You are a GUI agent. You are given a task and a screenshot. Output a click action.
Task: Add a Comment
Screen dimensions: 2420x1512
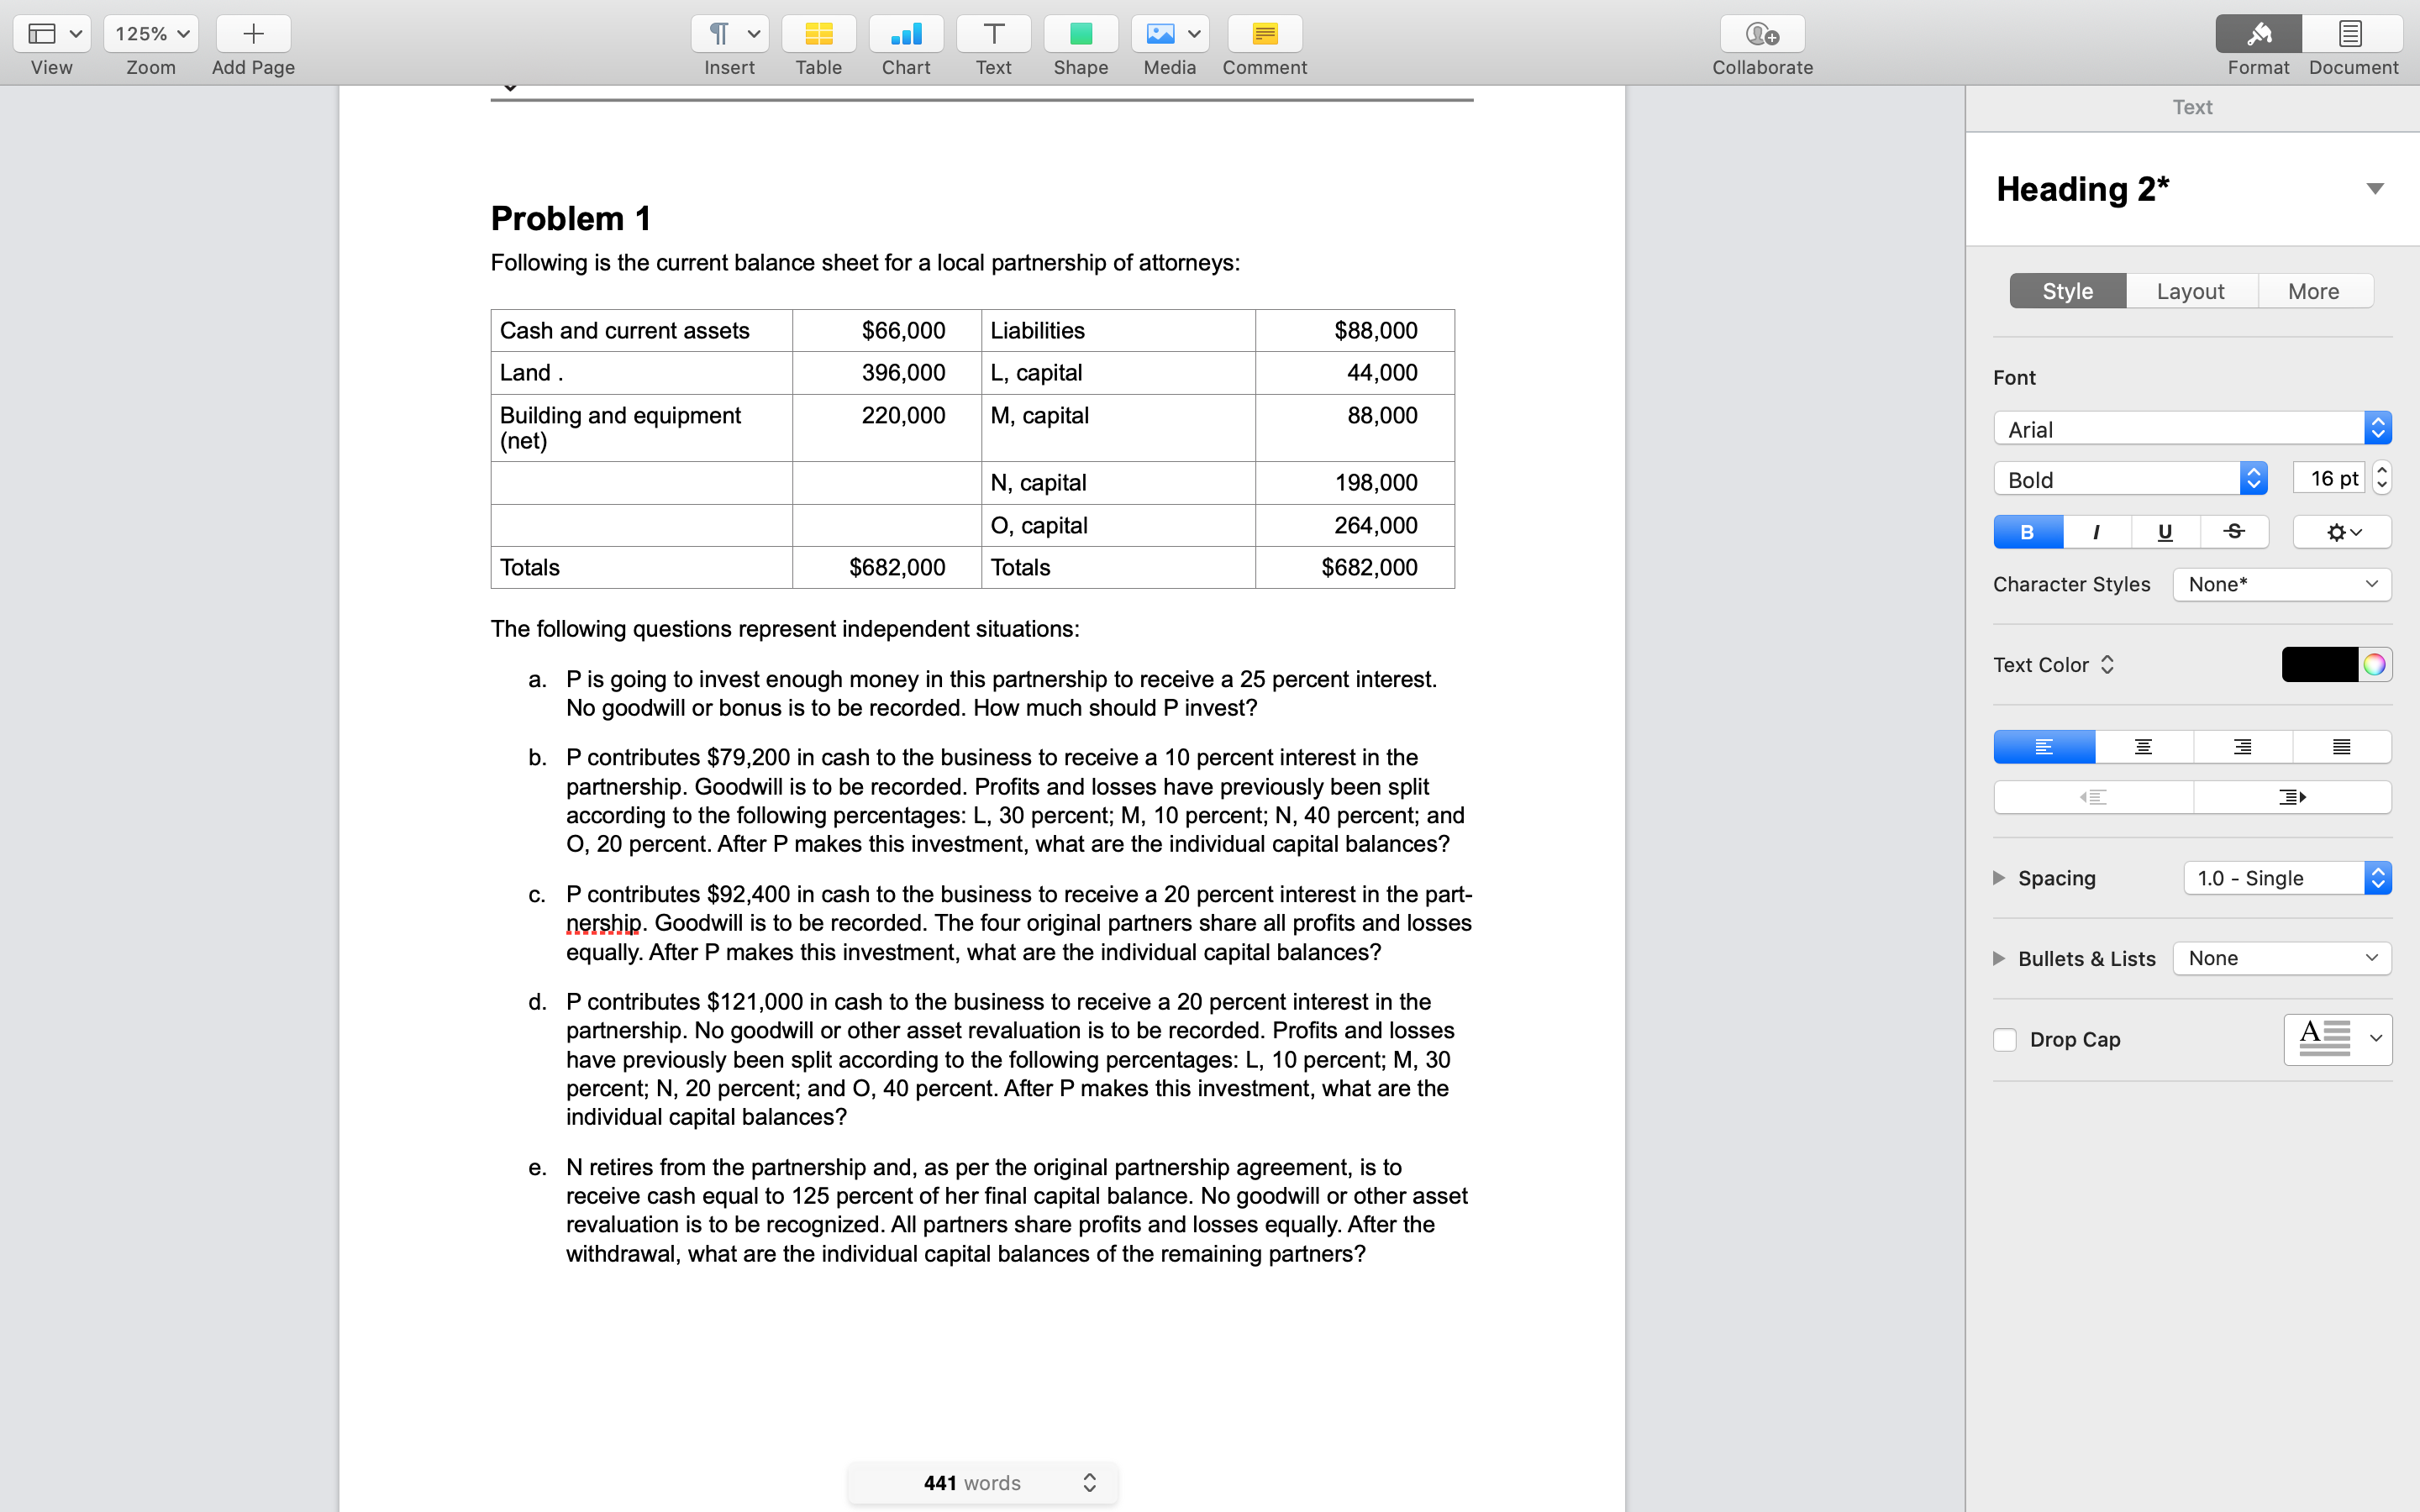(1263, 33)
